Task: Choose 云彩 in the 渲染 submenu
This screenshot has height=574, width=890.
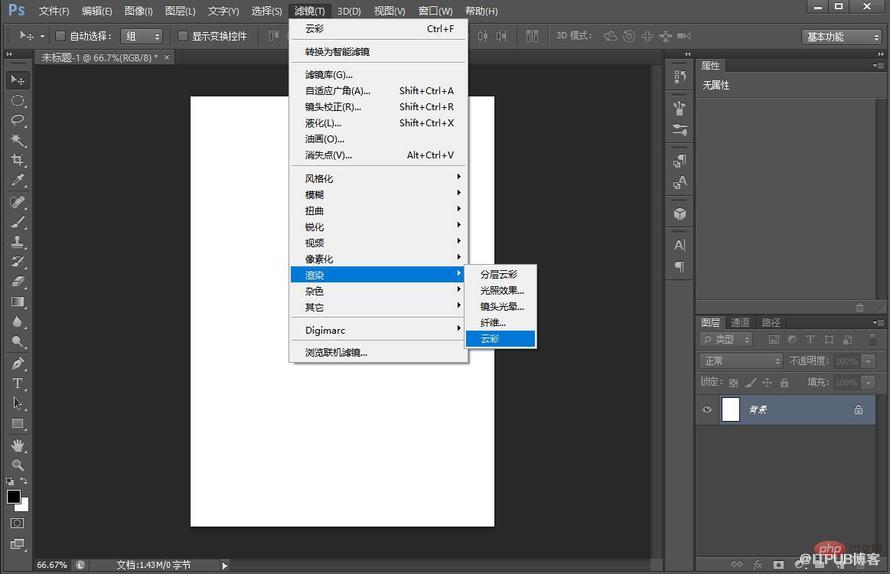Action: [x=500, y=339]
